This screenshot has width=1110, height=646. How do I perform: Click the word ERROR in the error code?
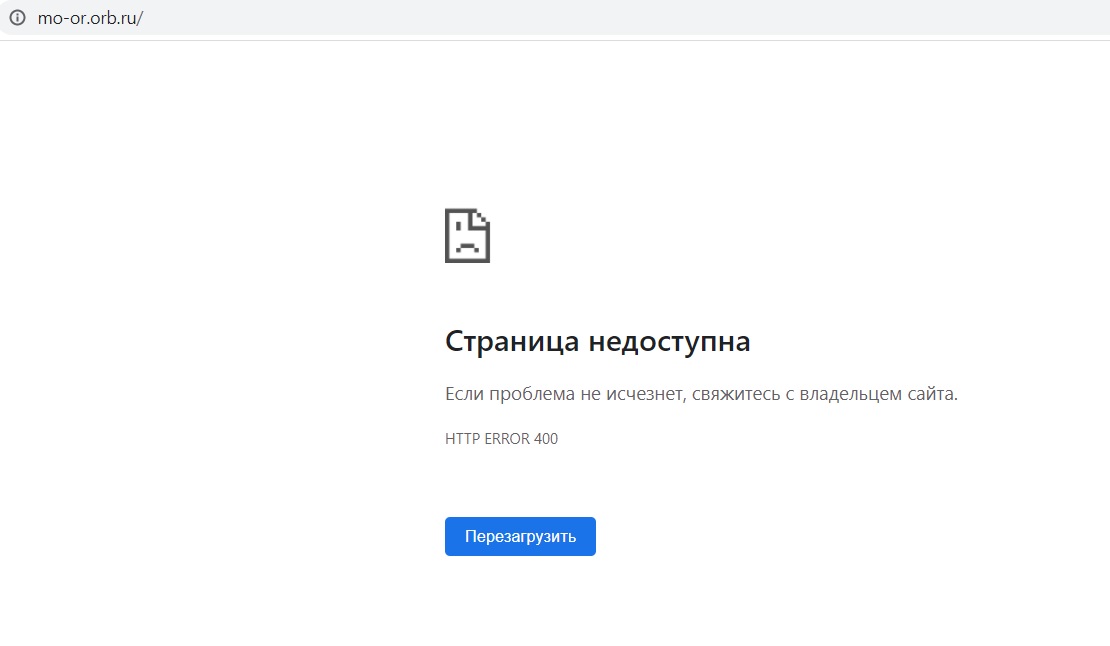(x=507, y=439)
